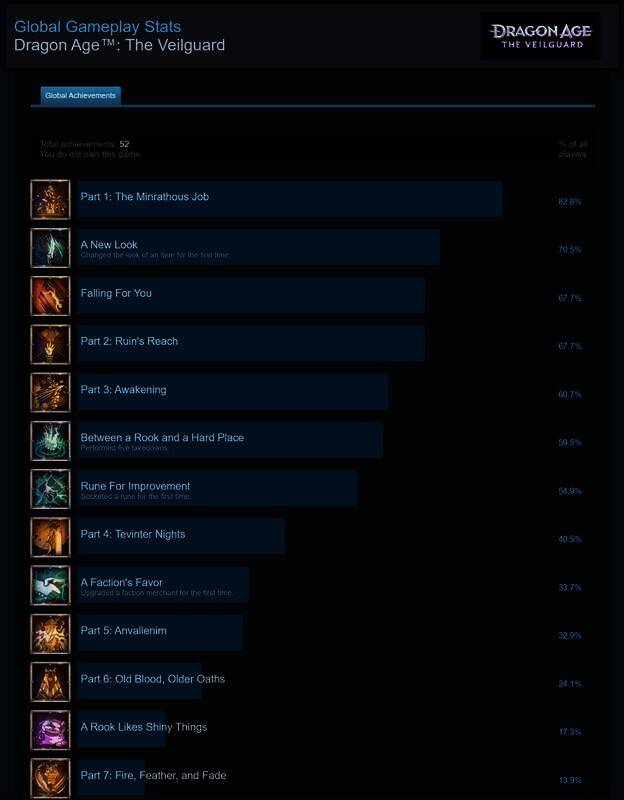
Task: Select the A Rook Likes Shiny Things icon
Action: [x=51, y=730]
